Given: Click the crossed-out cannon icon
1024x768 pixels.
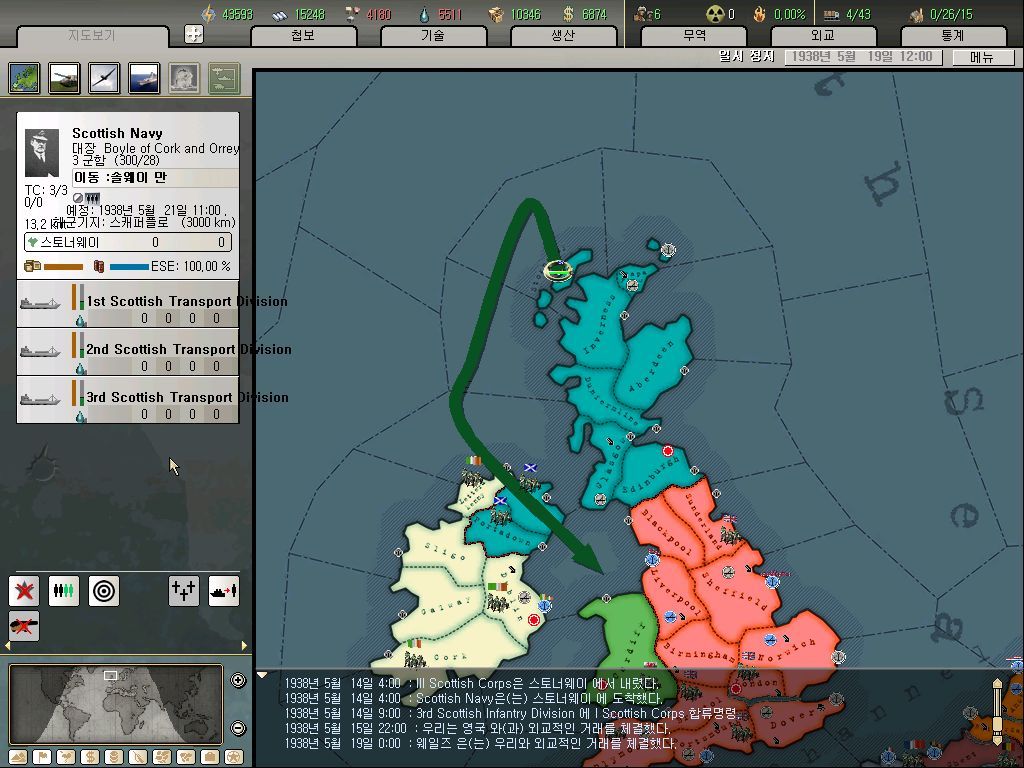Looking at the screenshot, I should click(24, 626).
